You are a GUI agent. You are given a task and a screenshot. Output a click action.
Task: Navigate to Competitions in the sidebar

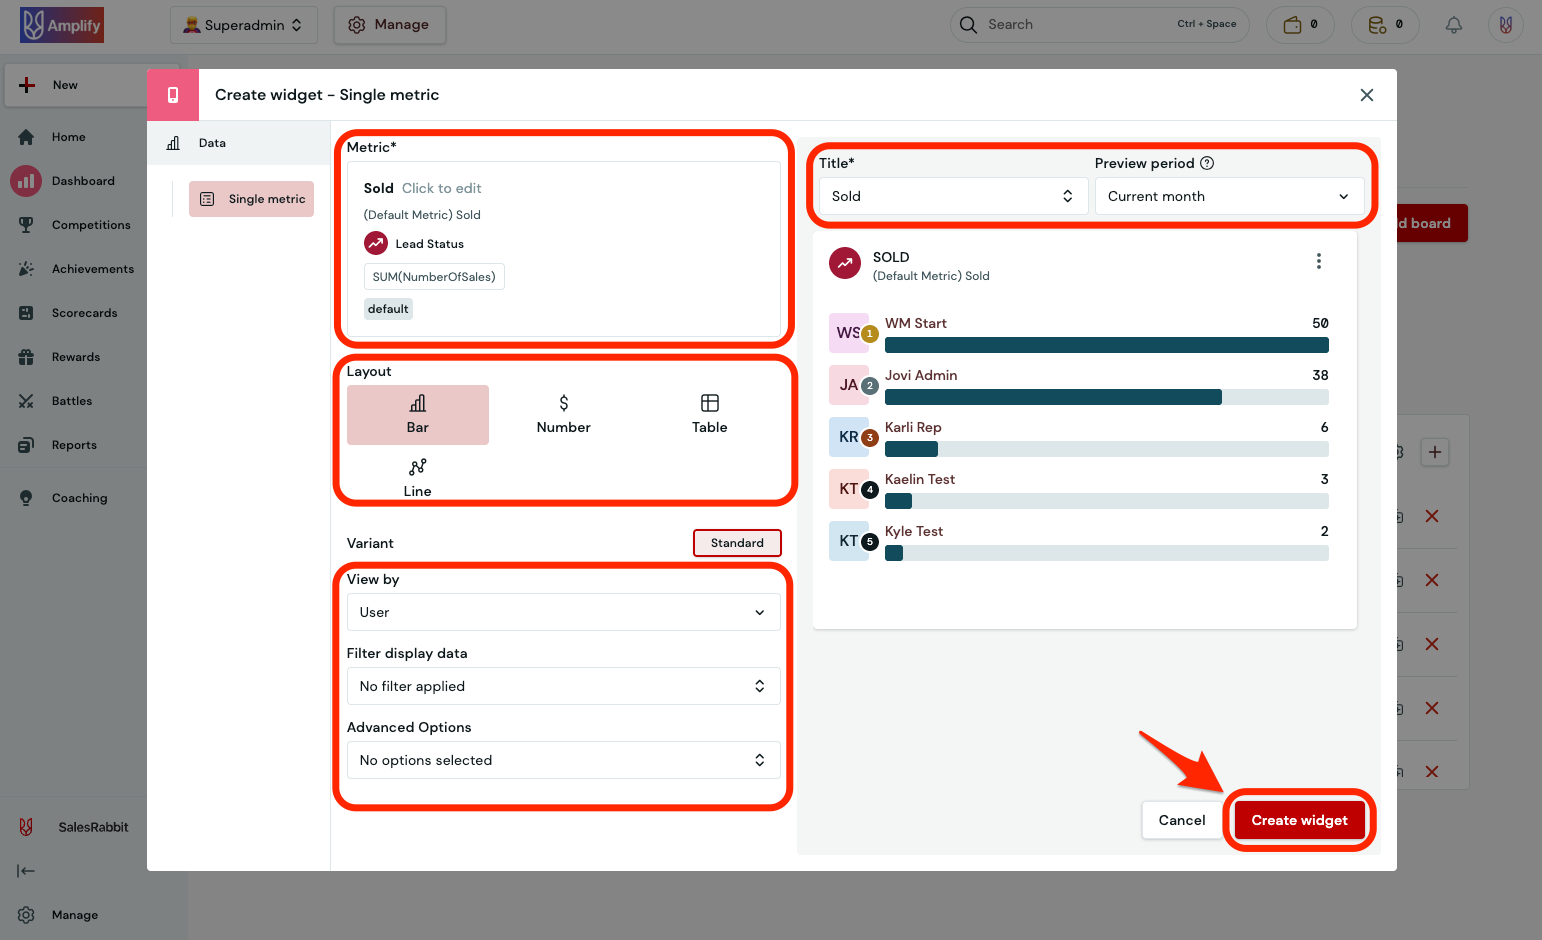90,224
